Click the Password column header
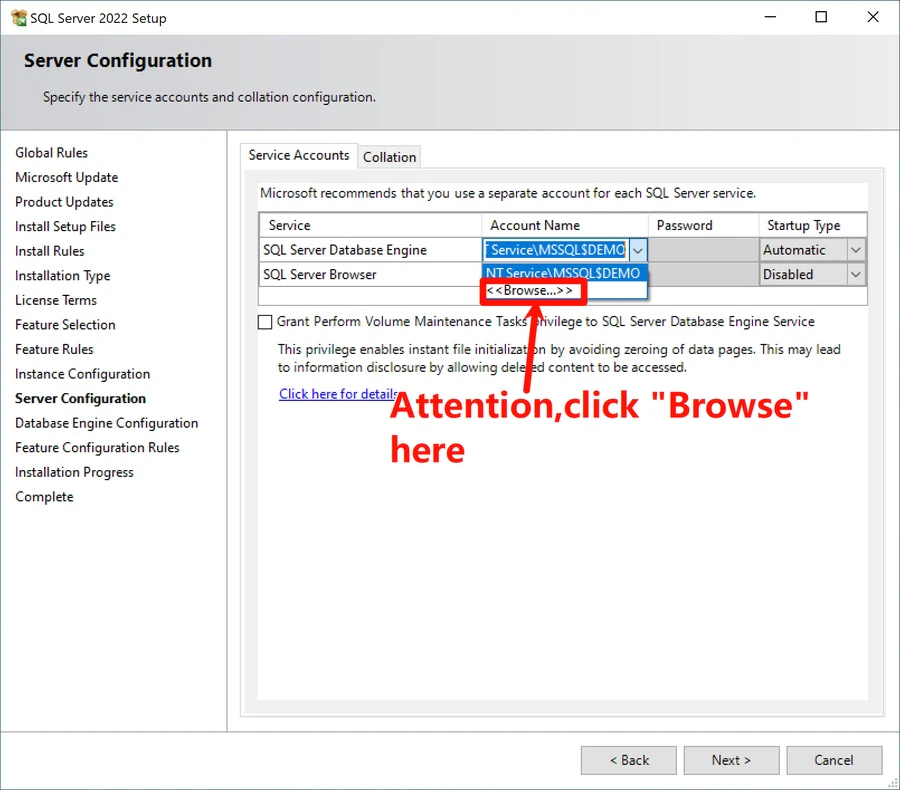The height and width of the screenshot is (790, 900). tap(704, 225)
